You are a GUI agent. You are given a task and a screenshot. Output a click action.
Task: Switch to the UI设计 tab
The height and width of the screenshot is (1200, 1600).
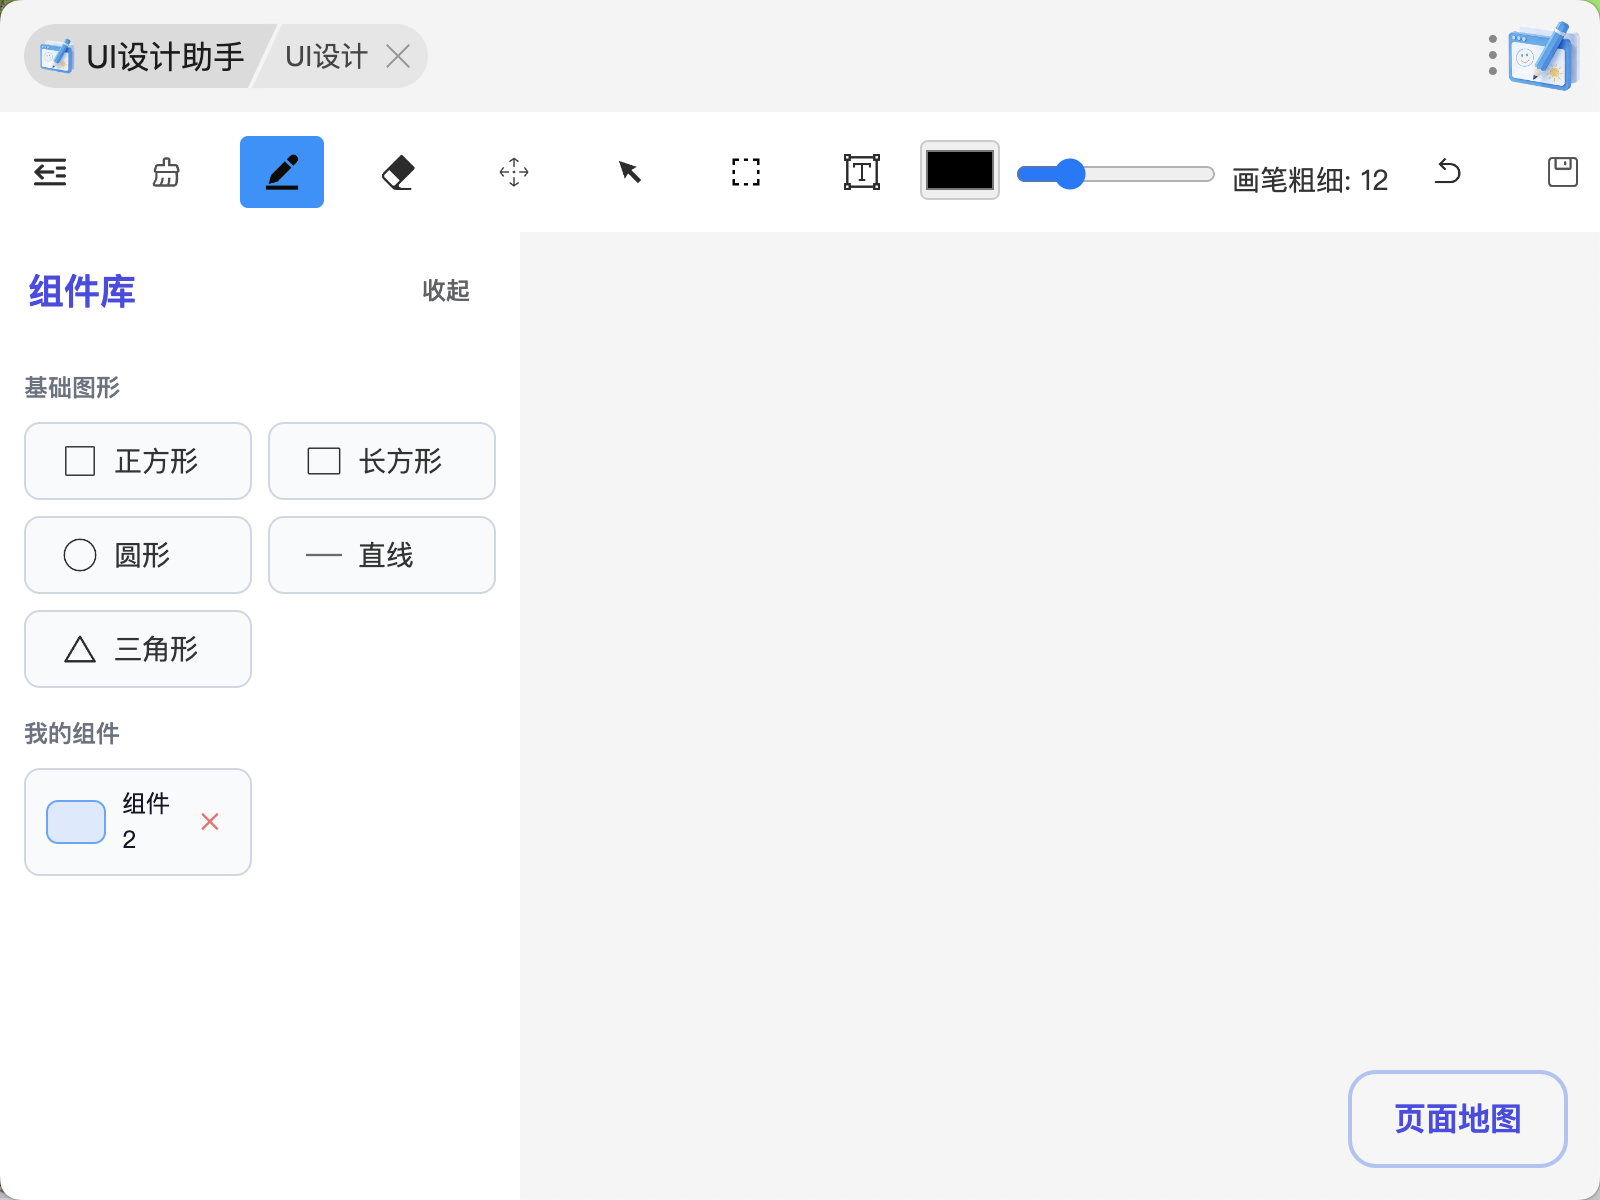[x=326, y=57]
